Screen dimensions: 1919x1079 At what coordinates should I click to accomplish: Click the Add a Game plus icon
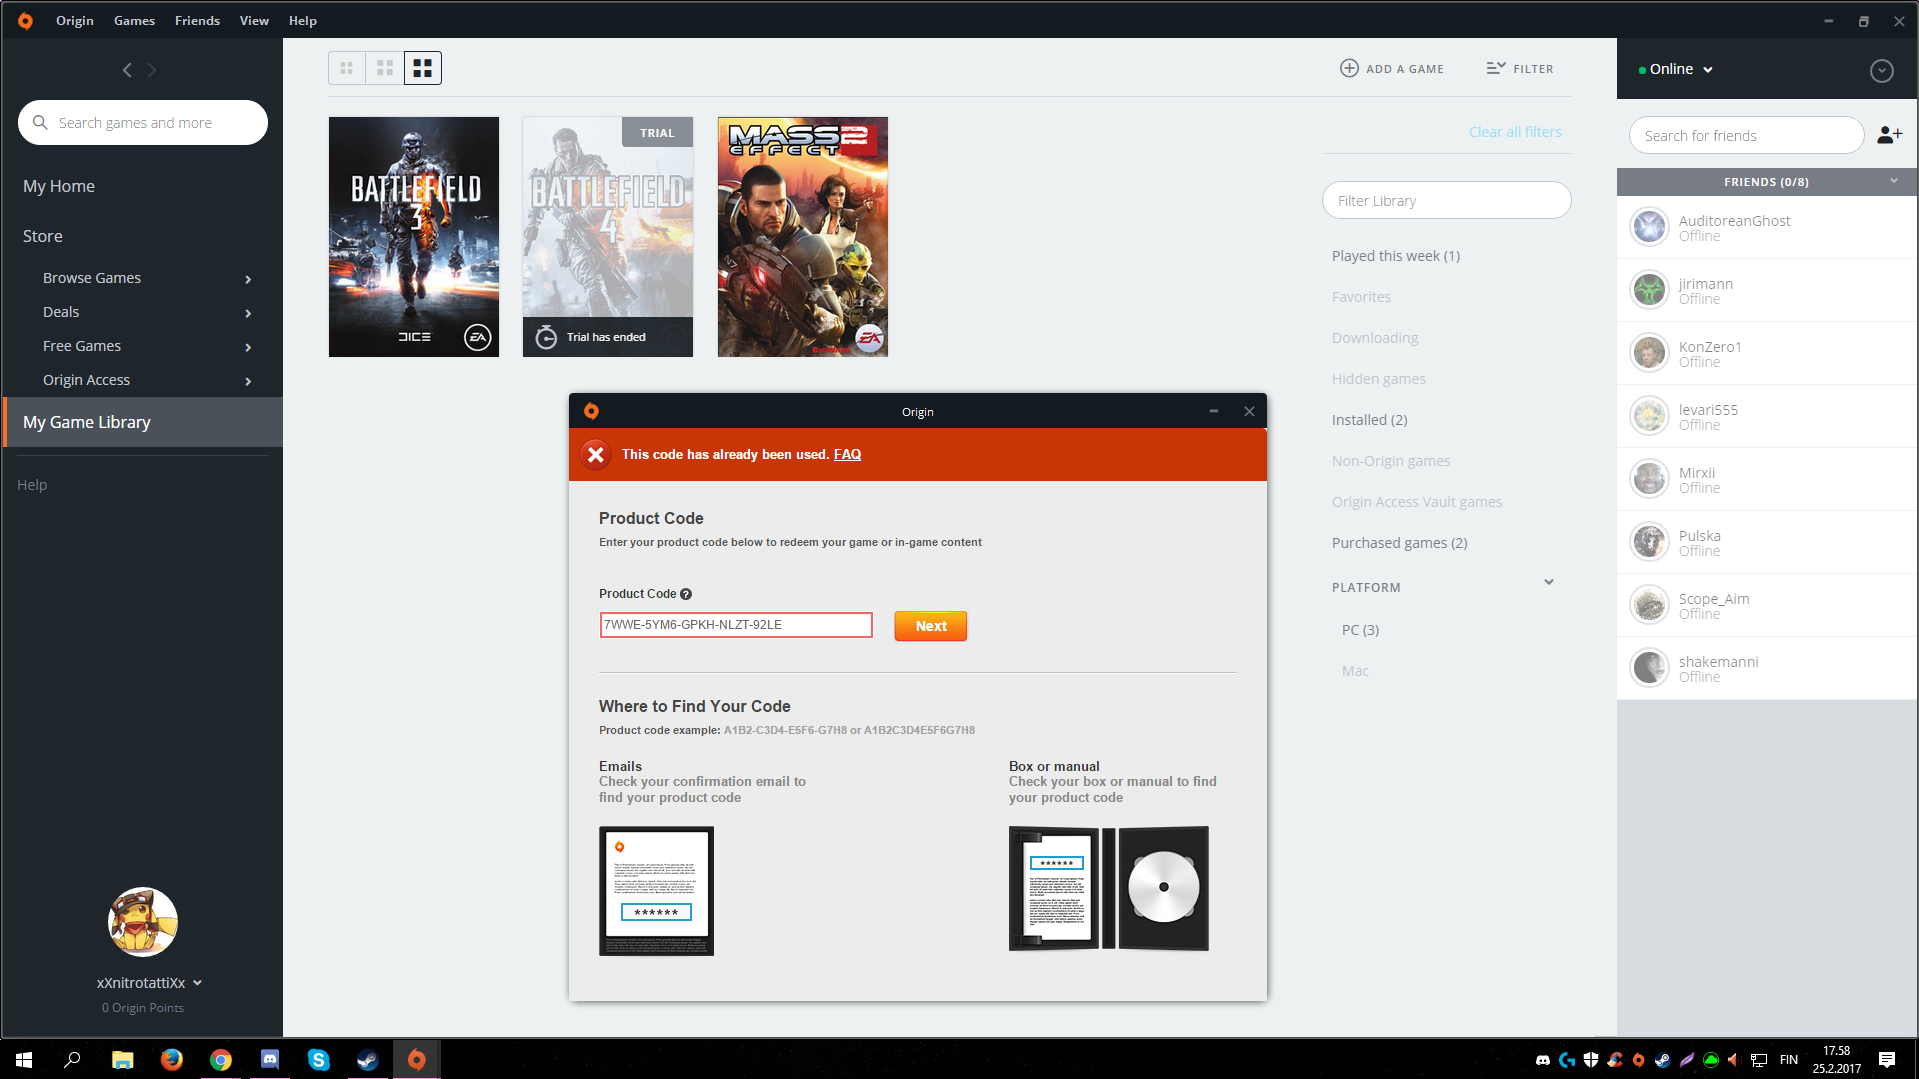tap(1349, 68)
